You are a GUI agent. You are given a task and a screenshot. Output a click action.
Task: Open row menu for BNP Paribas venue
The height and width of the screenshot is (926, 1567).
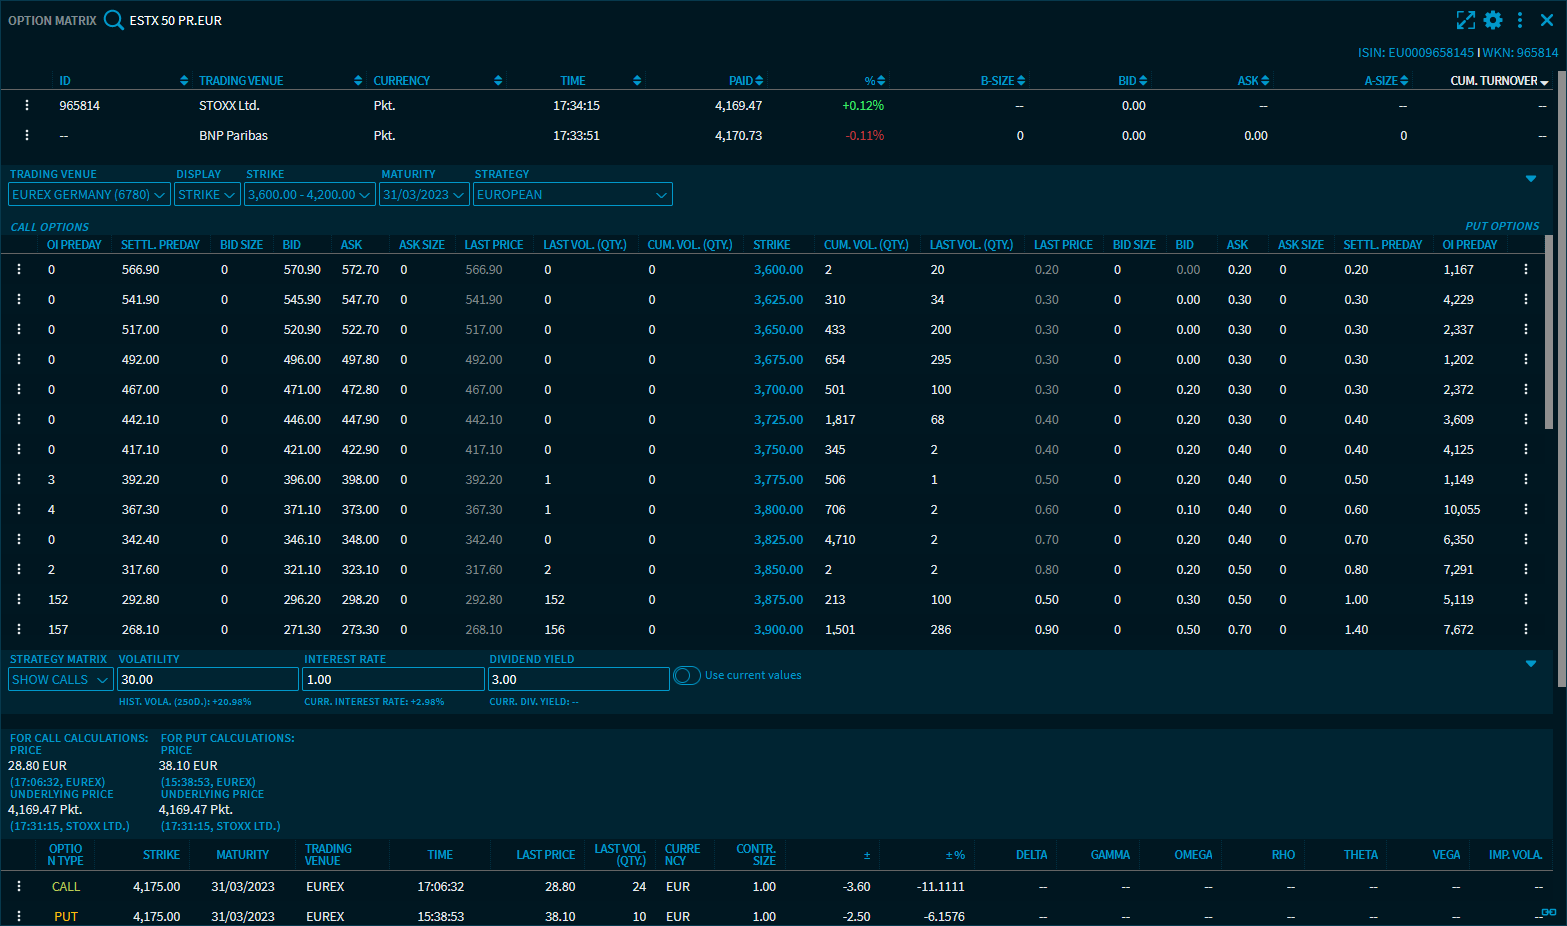coord(27,135)
